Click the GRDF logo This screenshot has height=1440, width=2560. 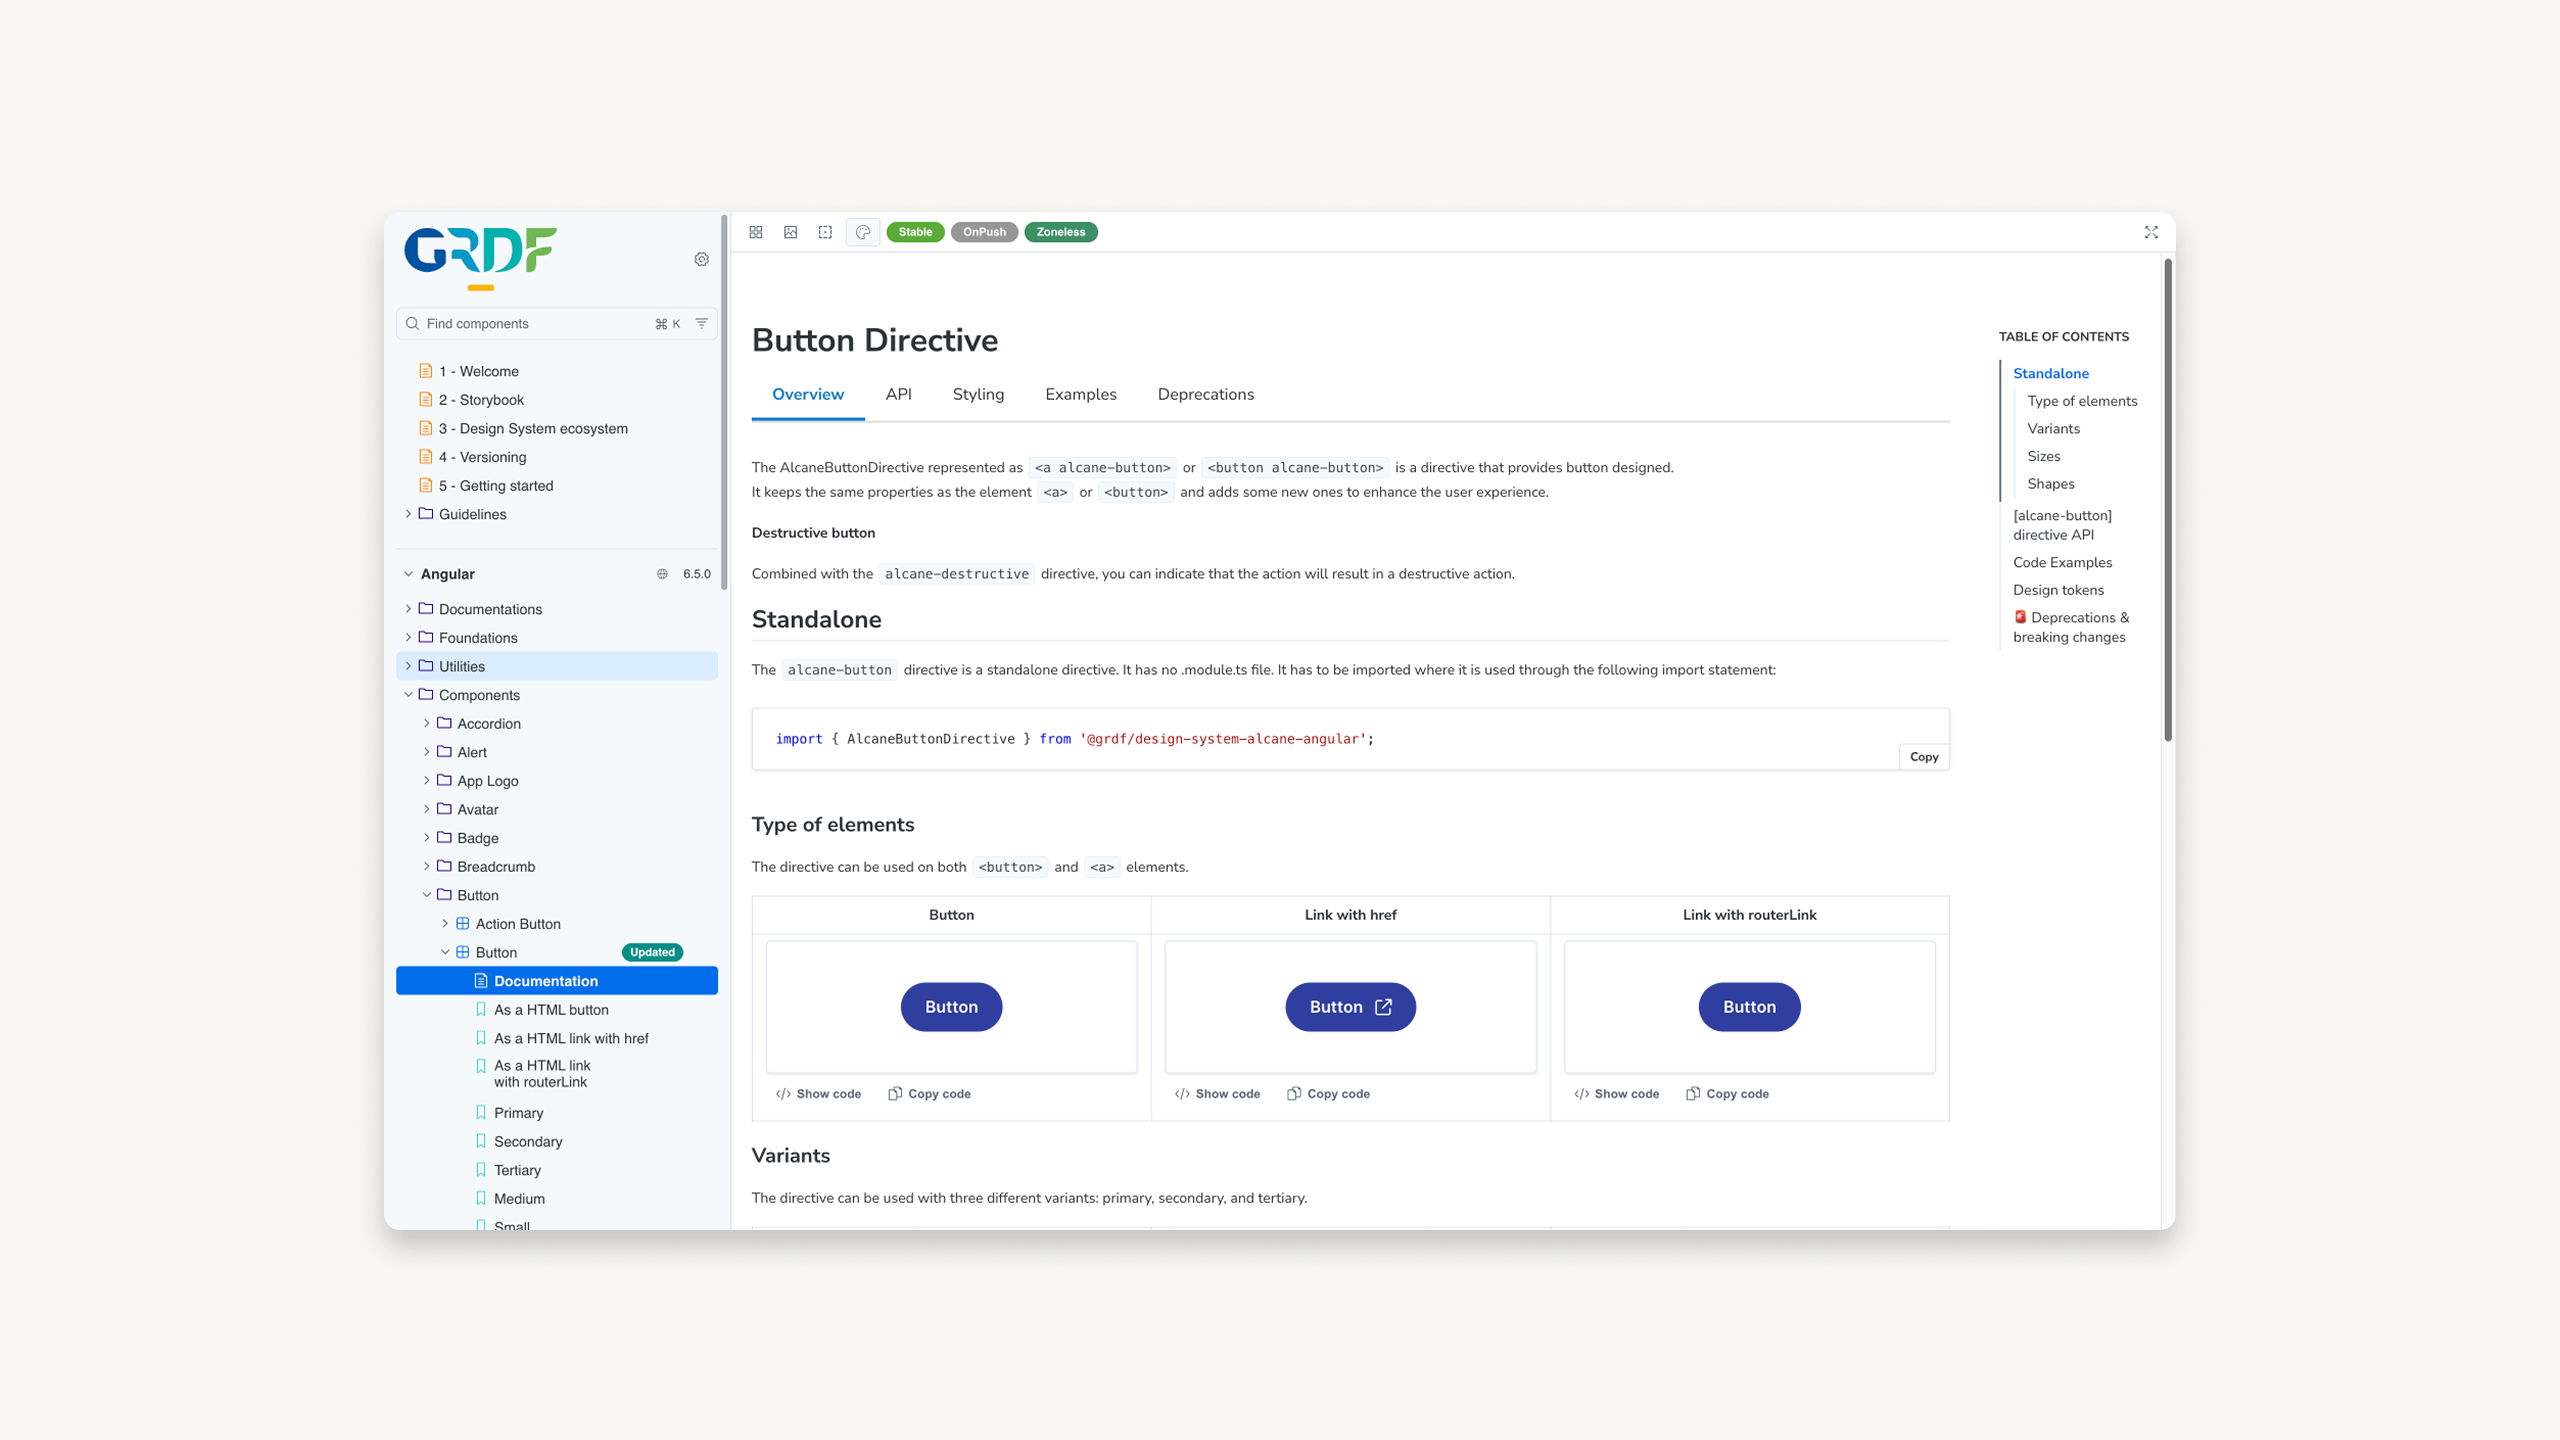click(x=481, y=258)
